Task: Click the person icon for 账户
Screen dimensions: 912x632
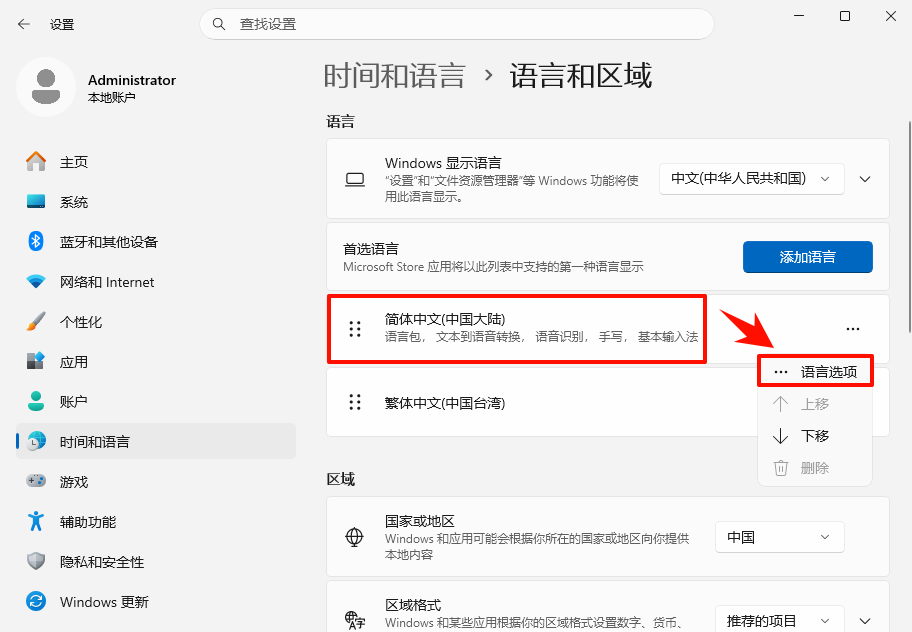Action: pos(36,401)
